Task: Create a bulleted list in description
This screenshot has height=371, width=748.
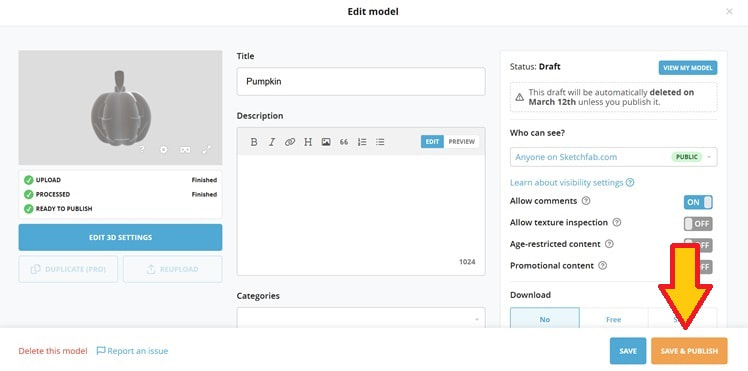Action: pyautogui.click(x=380, y=142)
